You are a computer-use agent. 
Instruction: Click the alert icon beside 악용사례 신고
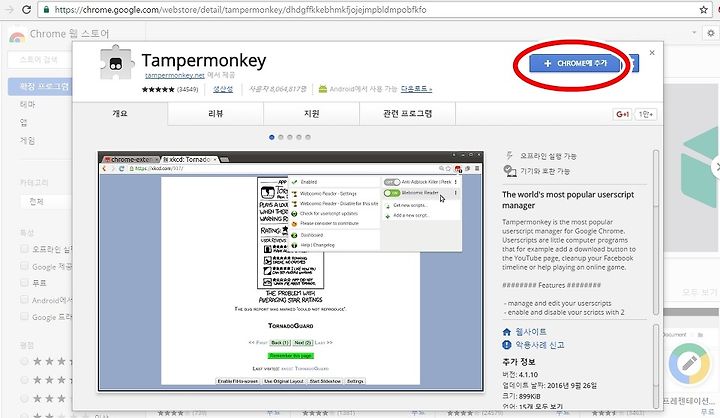(507, 345)
